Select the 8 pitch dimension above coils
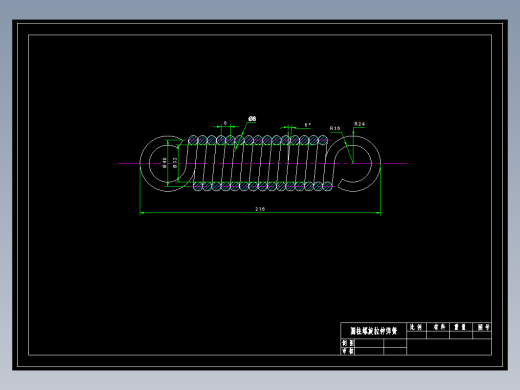520x390 pixels. tap(225, 123)
